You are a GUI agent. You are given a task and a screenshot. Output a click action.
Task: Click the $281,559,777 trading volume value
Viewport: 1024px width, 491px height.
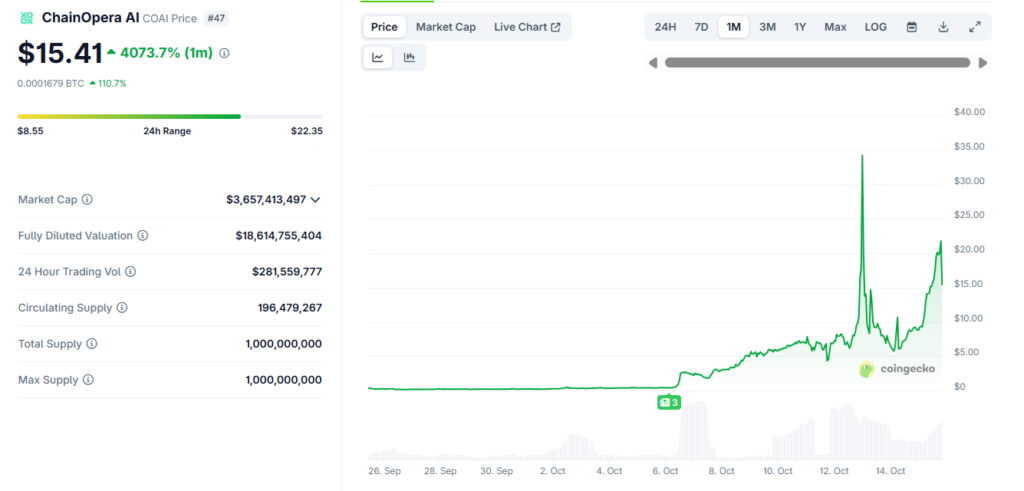coord(287,272)
